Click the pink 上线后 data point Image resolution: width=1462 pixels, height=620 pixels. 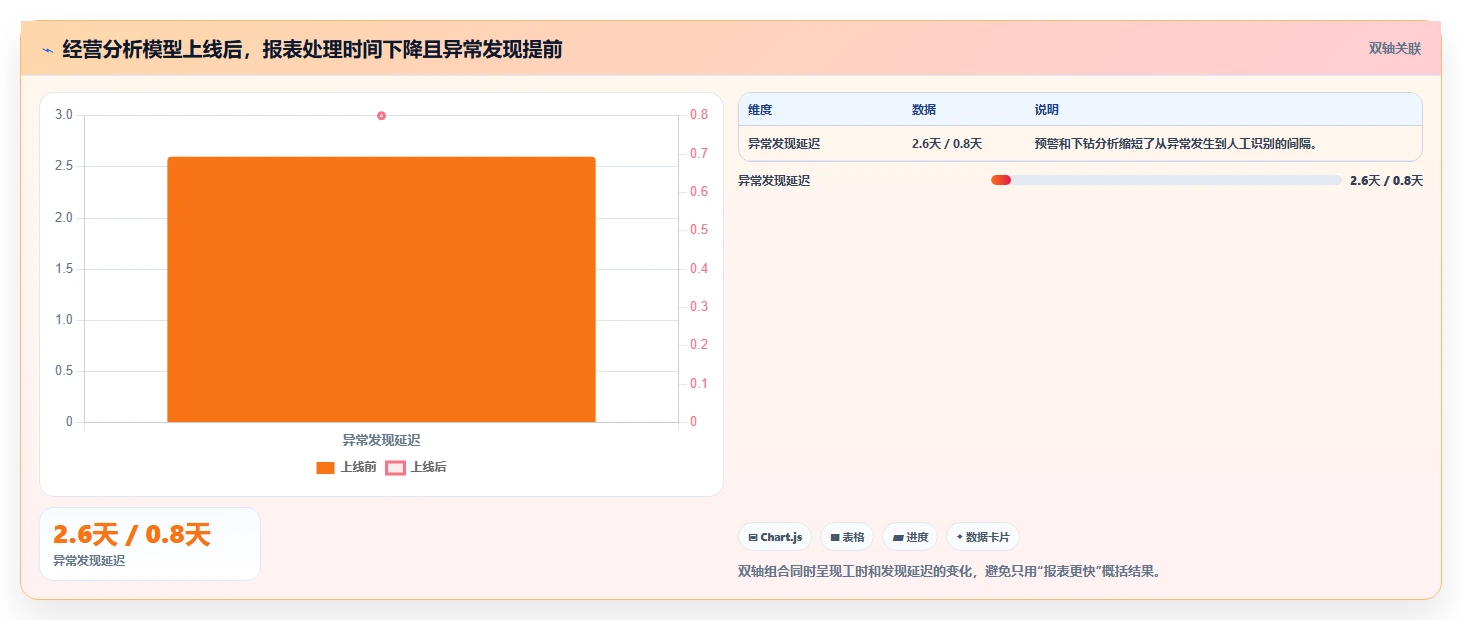(x=381, y=116)
